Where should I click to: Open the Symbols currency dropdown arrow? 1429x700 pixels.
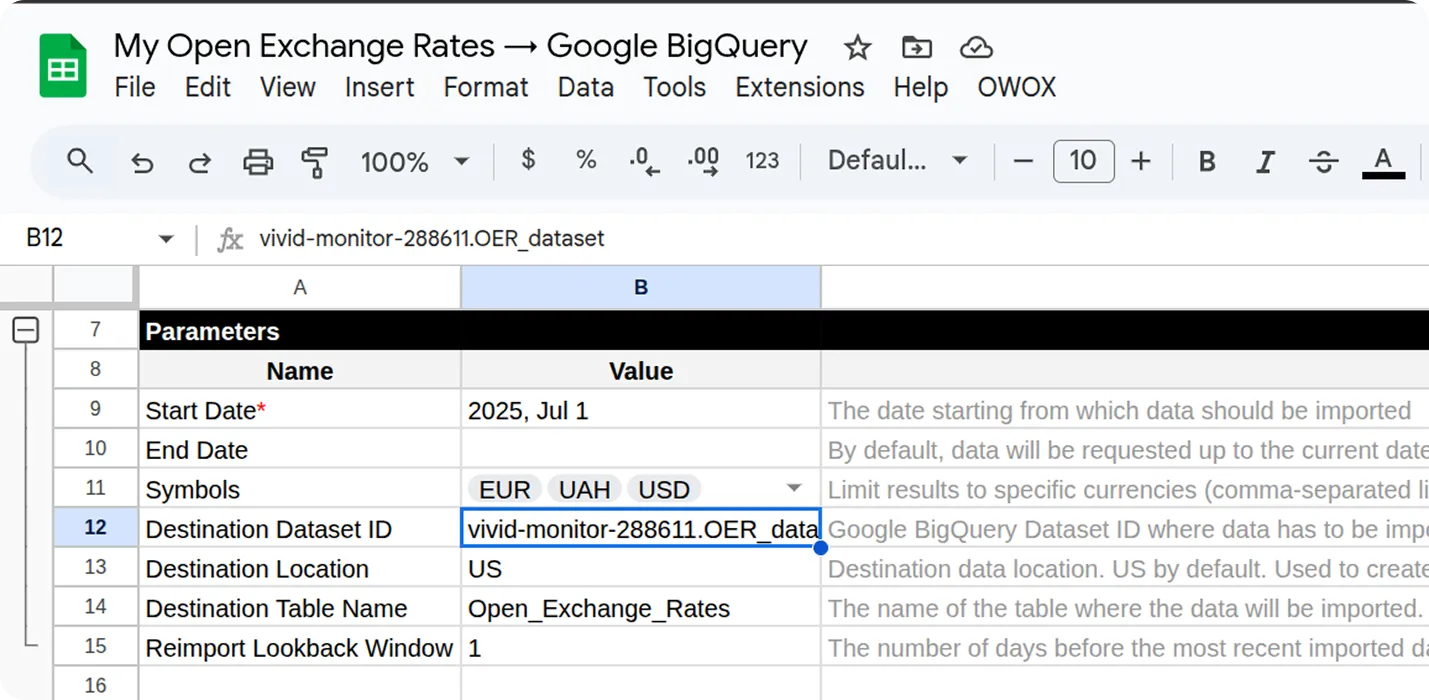point(794,489)
